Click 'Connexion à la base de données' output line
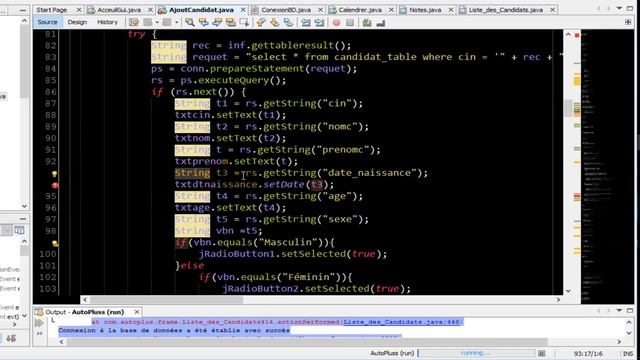Viewport: 640px width, 360px height. click(174, 330)
